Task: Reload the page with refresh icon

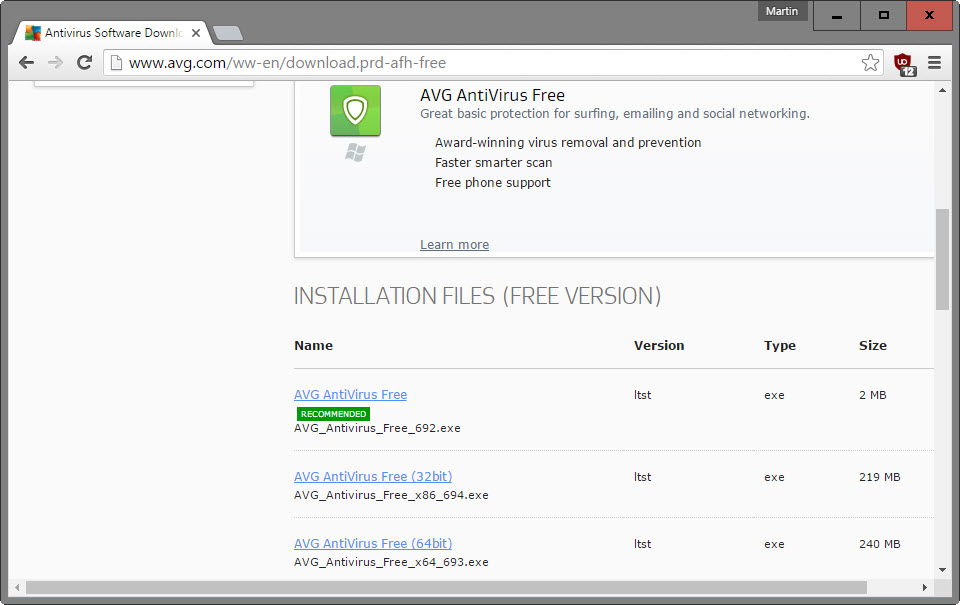Action: [84, 62]
